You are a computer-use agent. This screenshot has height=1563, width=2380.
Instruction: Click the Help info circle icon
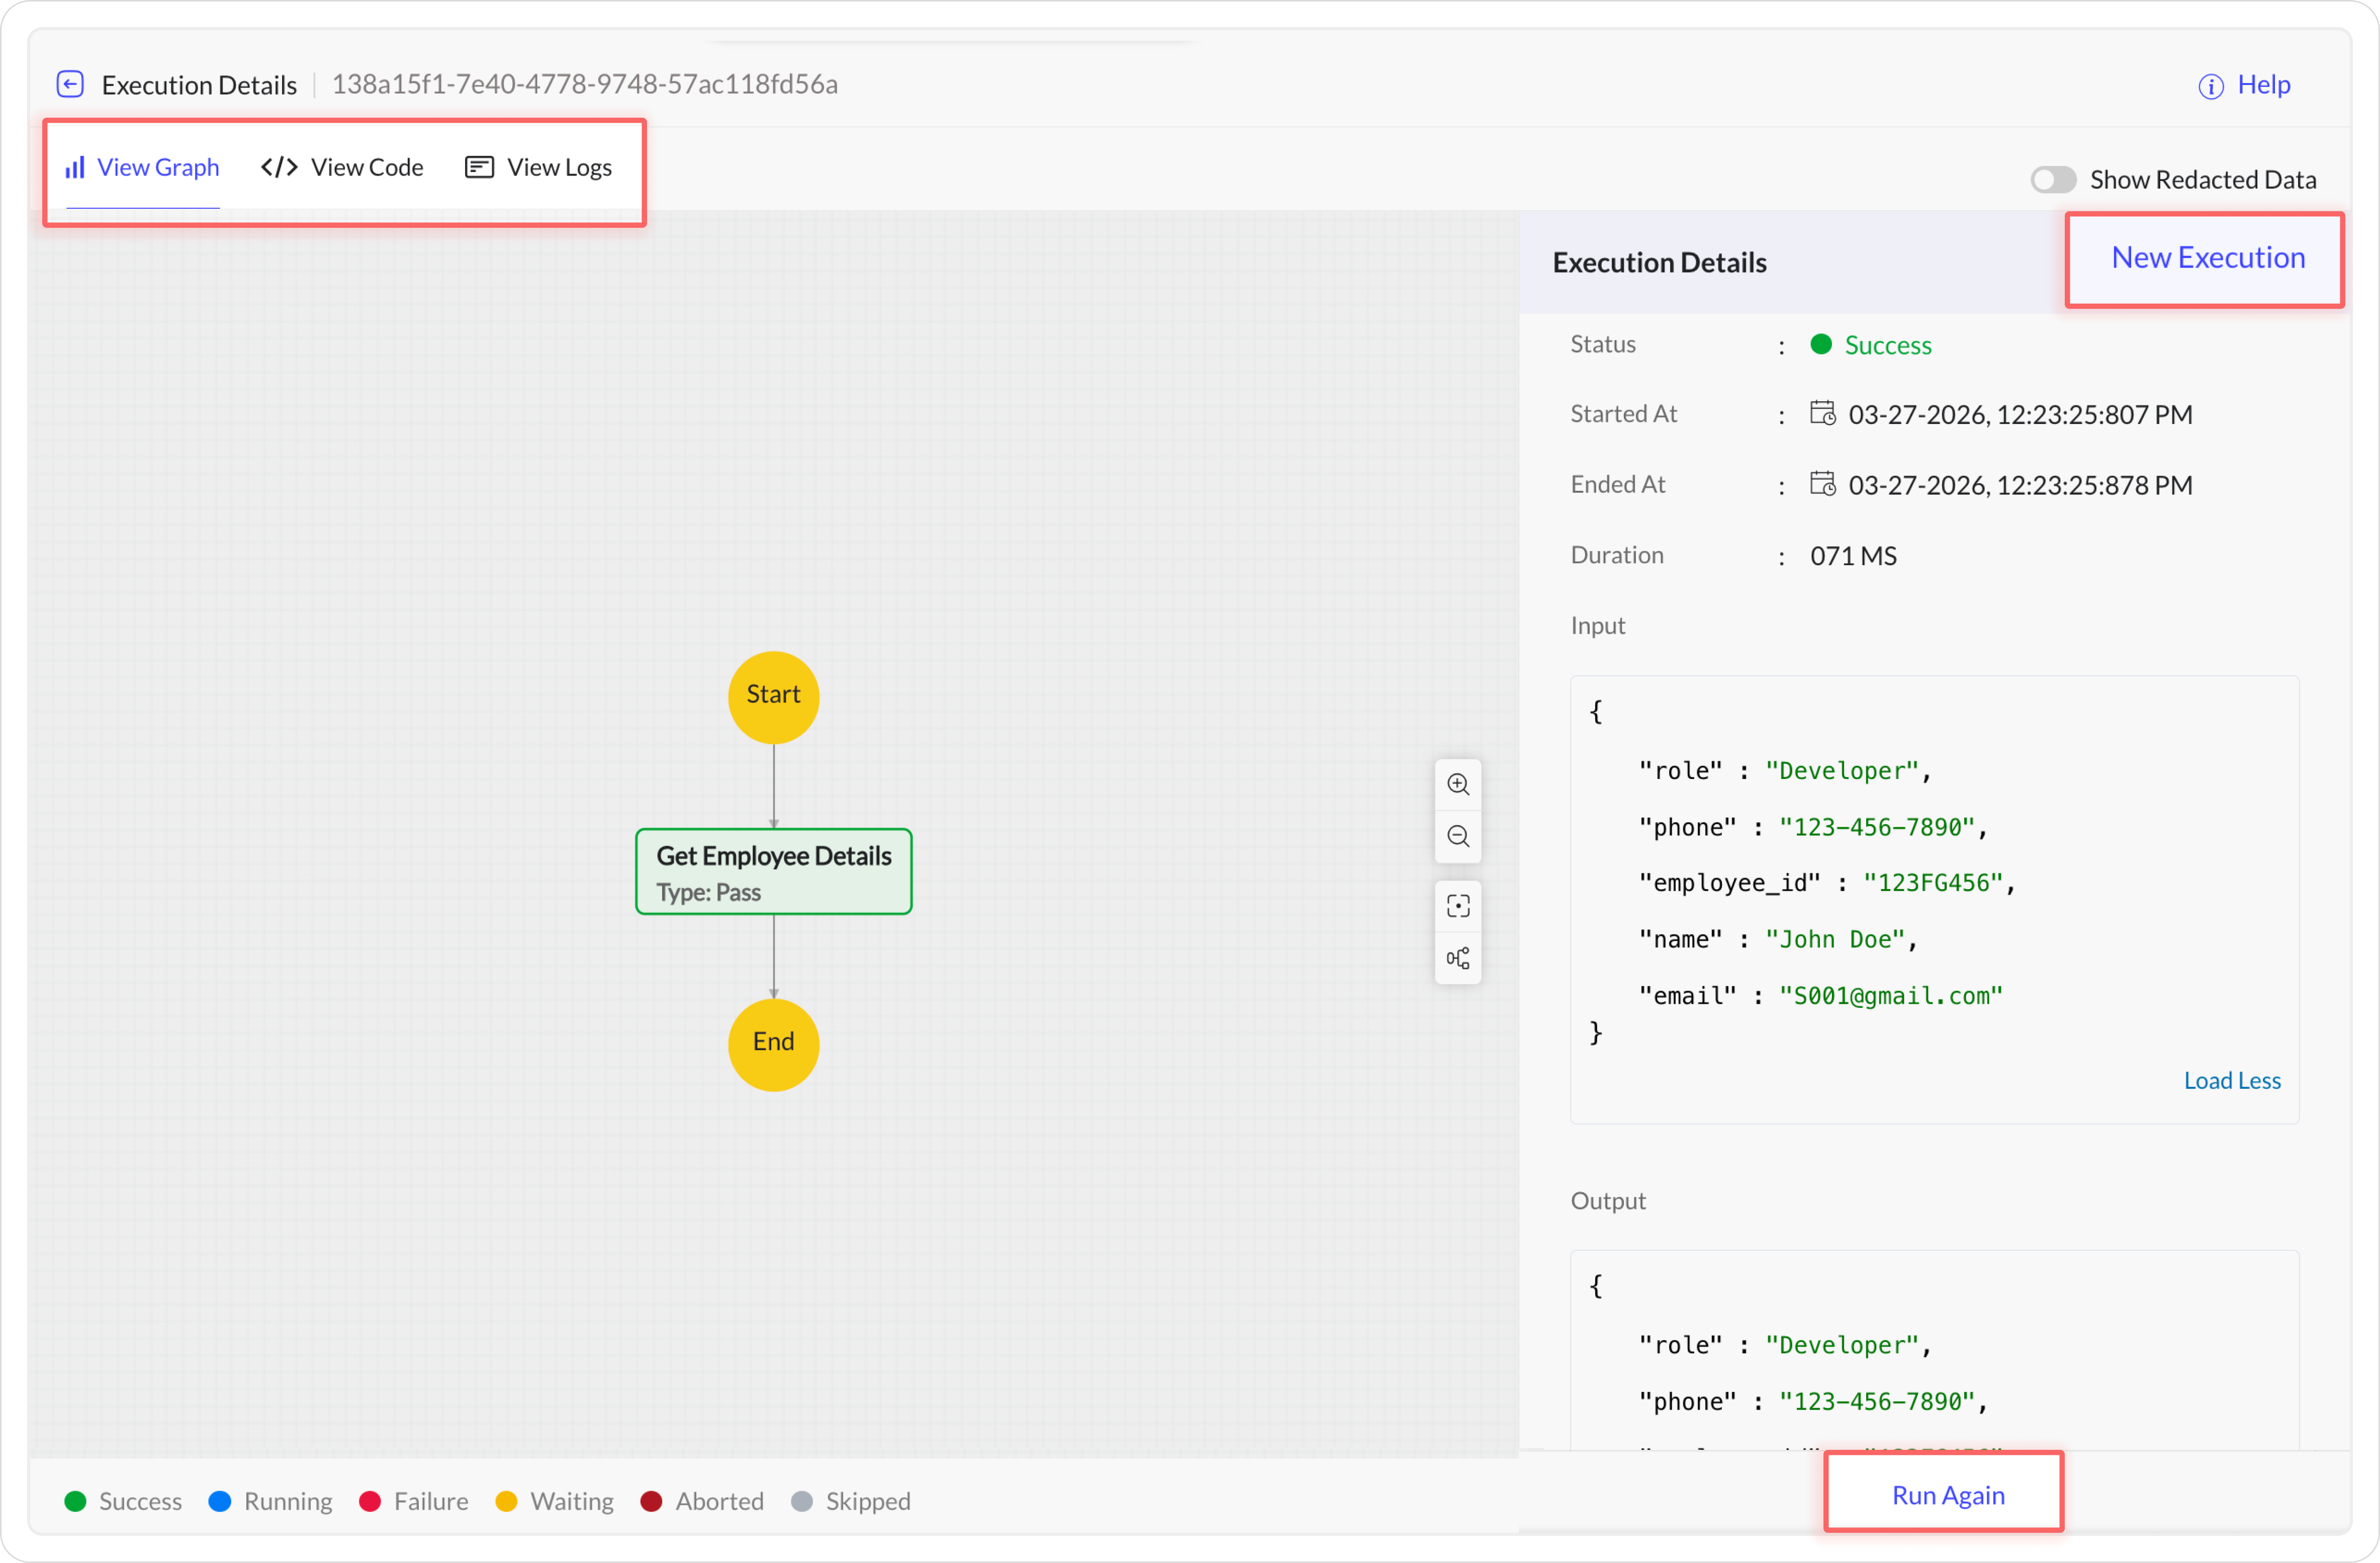[x=2210, y=86]
